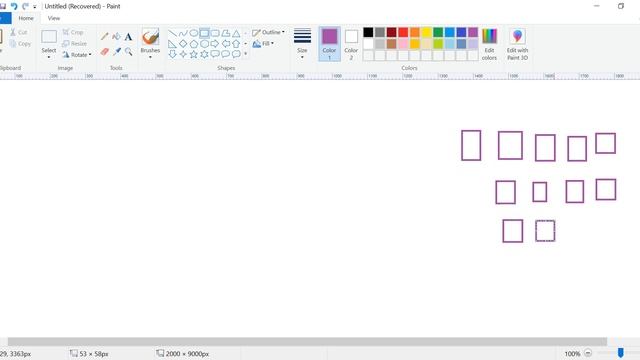The height and width of the screenshot is (360, 640).
Task: Choose the Rounded rectangular callout shape
Action: pyautogui.click(x=215, y=54)
